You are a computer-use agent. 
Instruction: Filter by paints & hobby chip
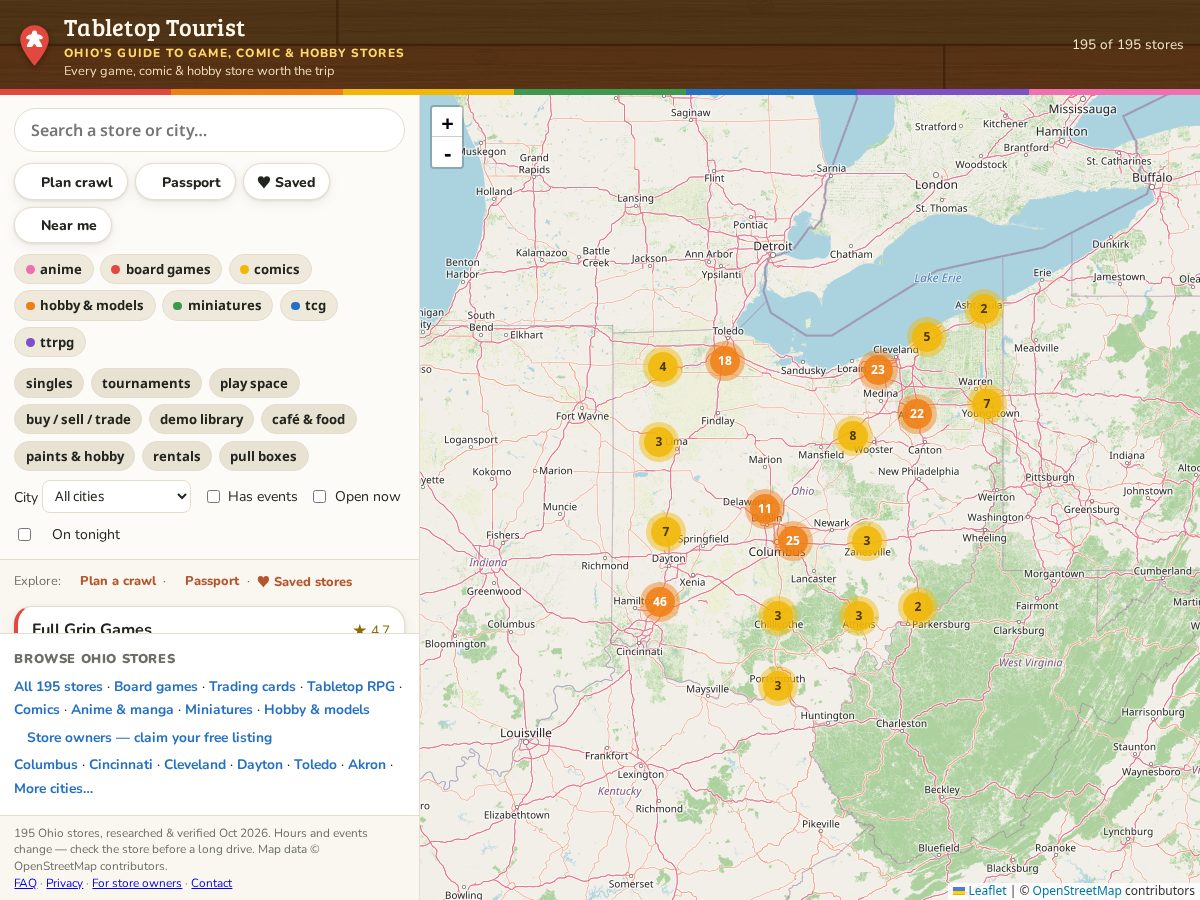pyautogui.click(x=75, y=456)
